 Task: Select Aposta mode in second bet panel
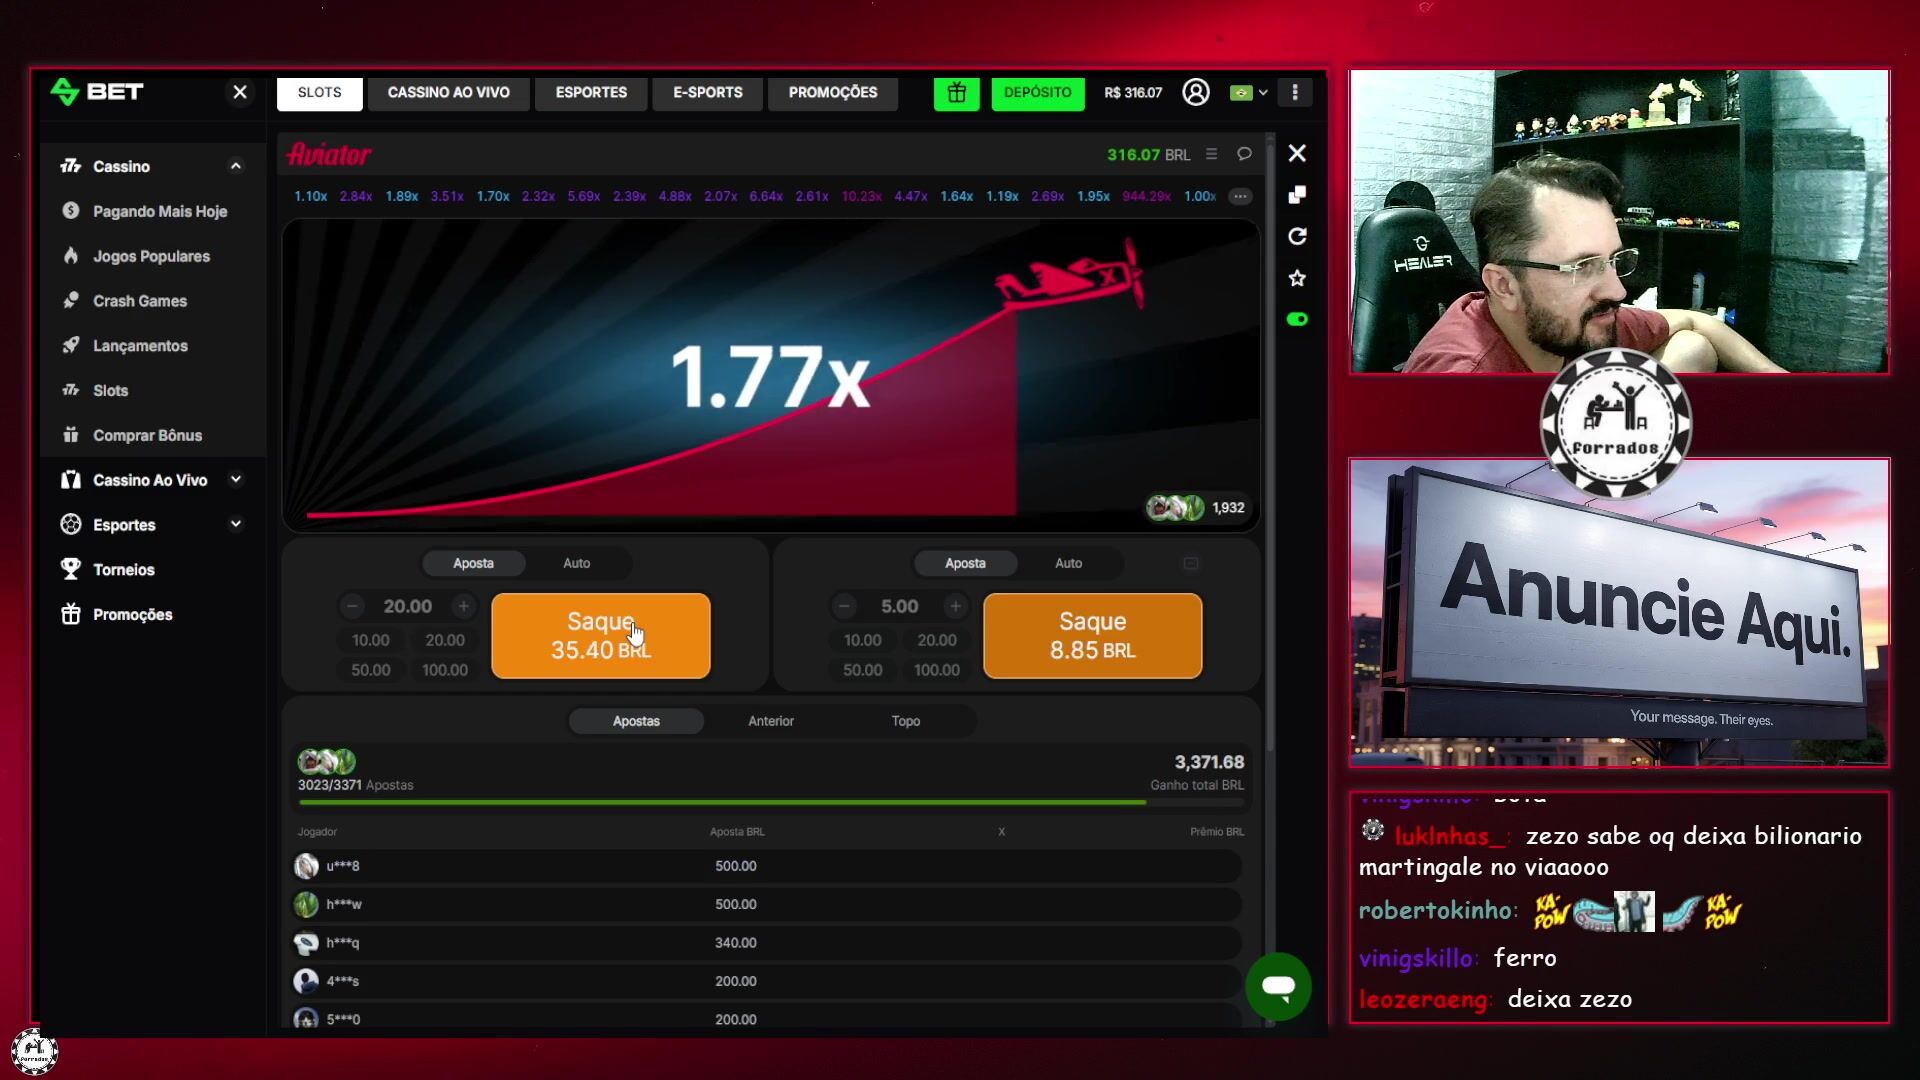(965, 564)
